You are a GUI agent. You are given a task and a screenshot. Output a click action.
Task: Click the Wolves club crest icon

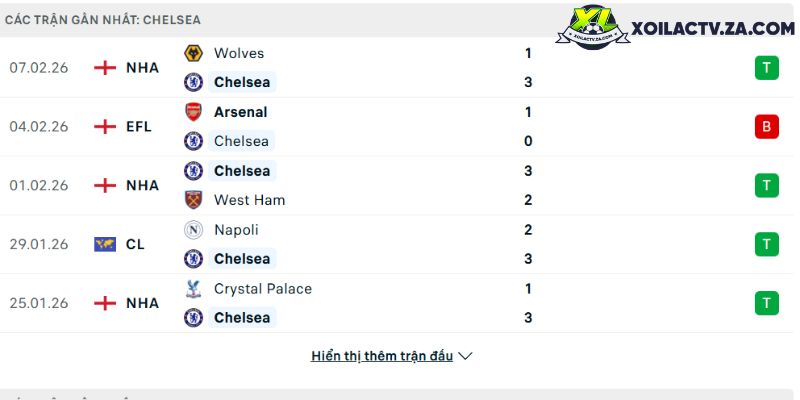[193, 53]
